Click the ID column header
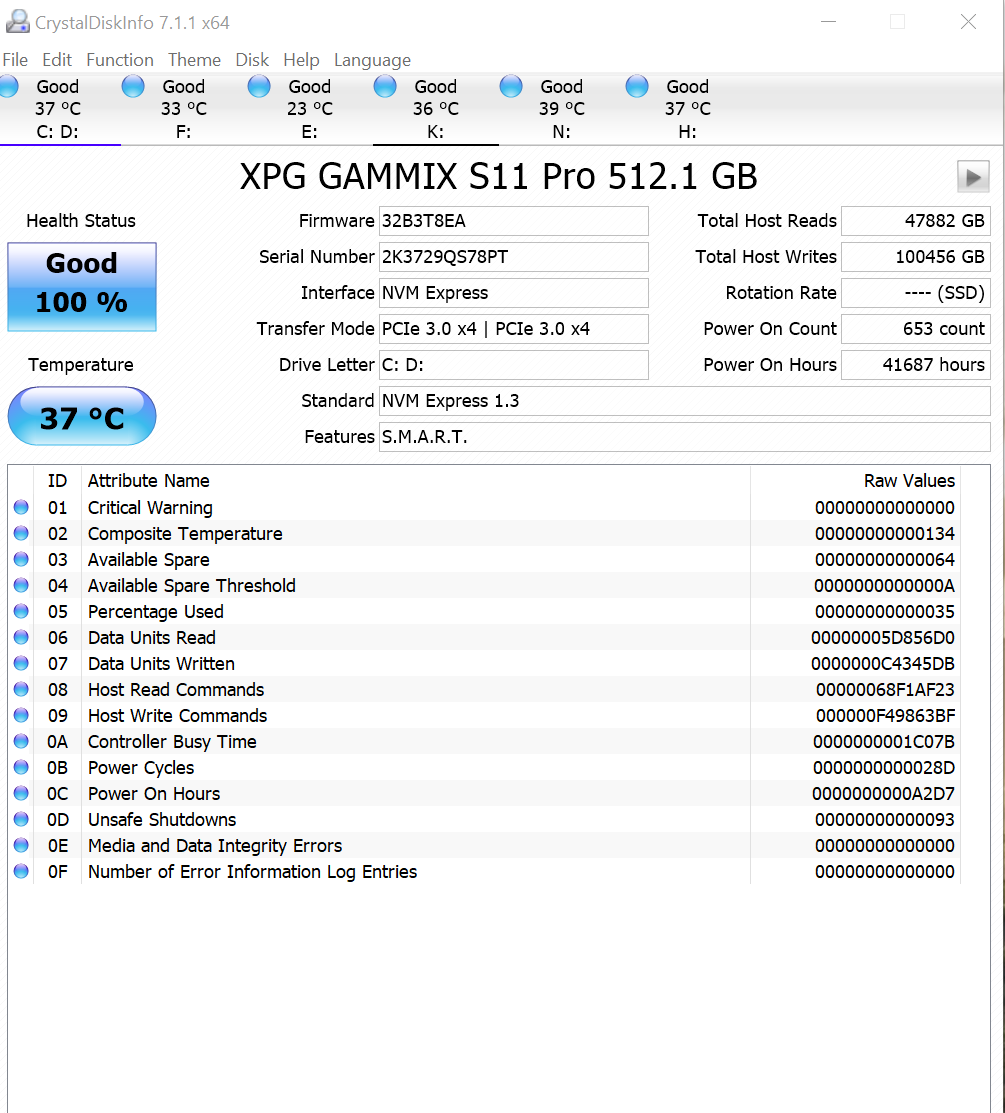Viewport: 1005px width, 1113px height. tap(57, 481)
